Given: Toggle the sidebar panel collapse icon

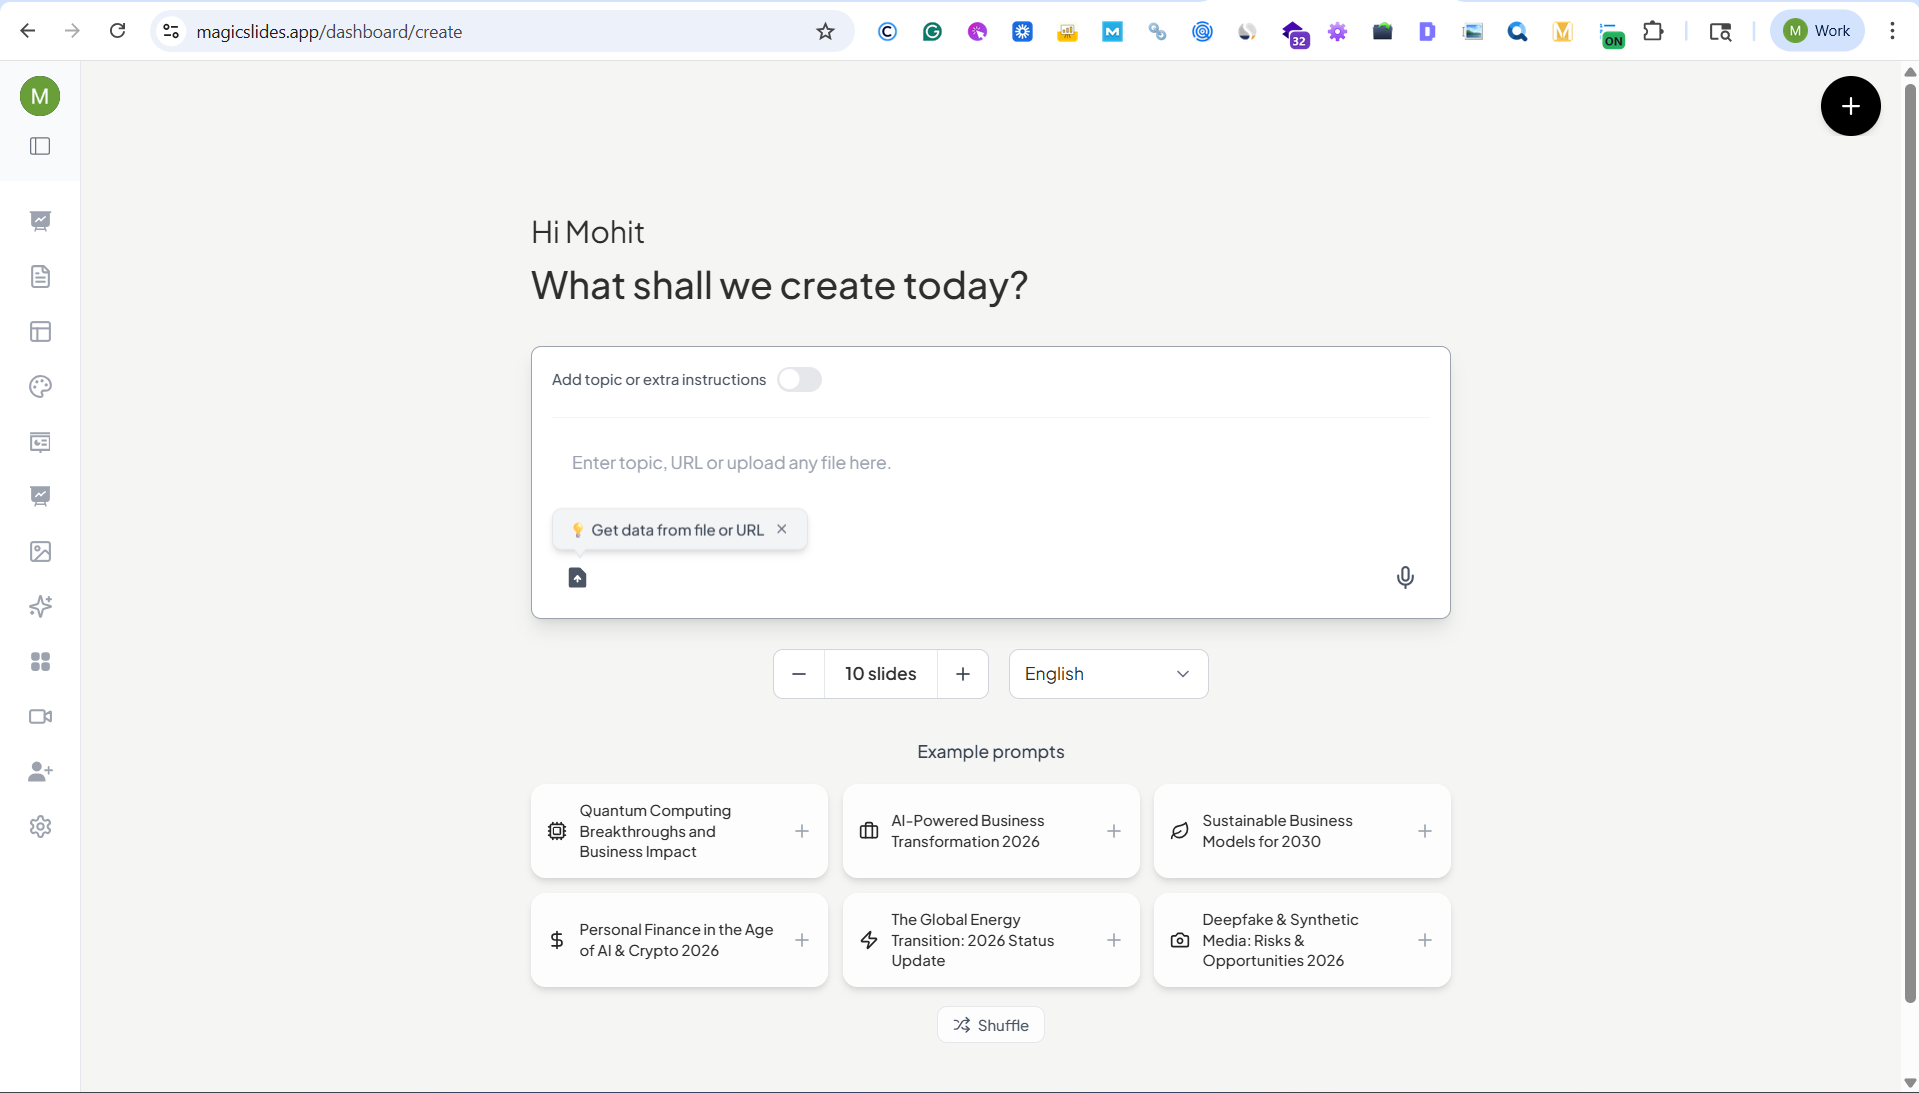Looking at the screenshot, I should (x=40, y=146).
